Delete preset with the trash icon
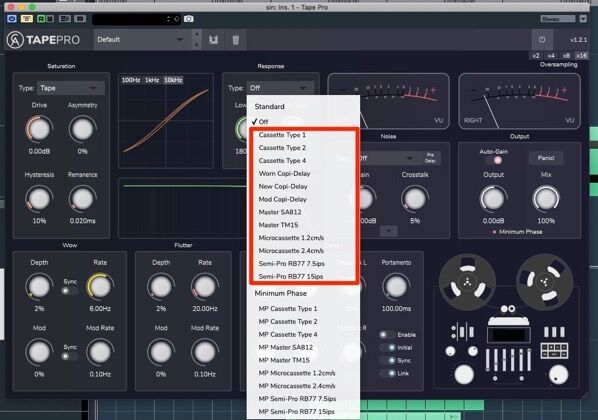Image resolution: width=598 pixels, height=420 pixels. pos(236,40)
